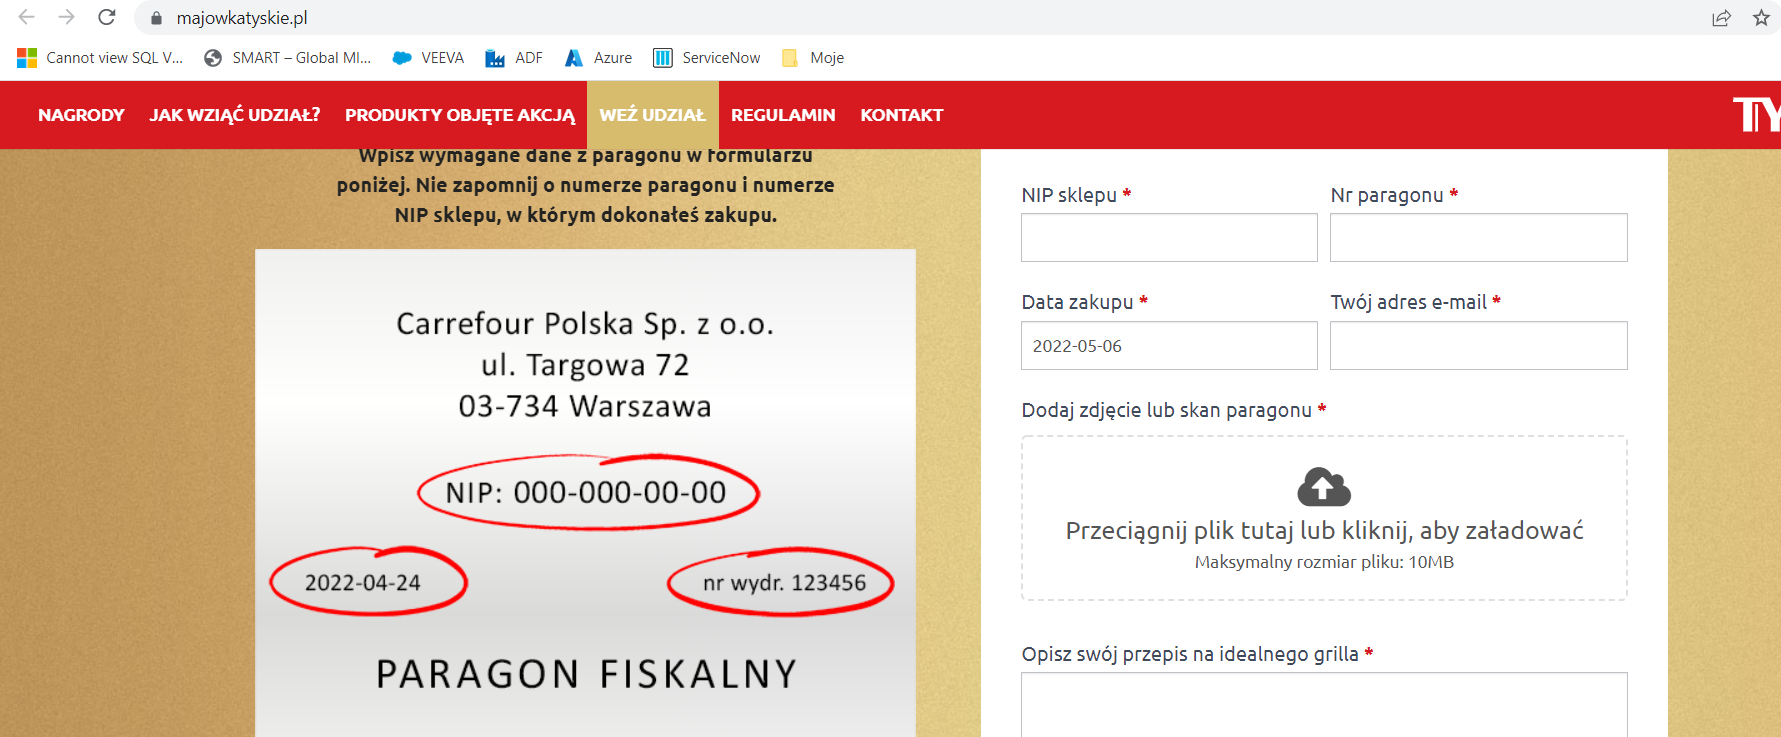Screen dimensions: 1781x737
Task: Click the Nr paragonu input field
Action: point(1478,238)
